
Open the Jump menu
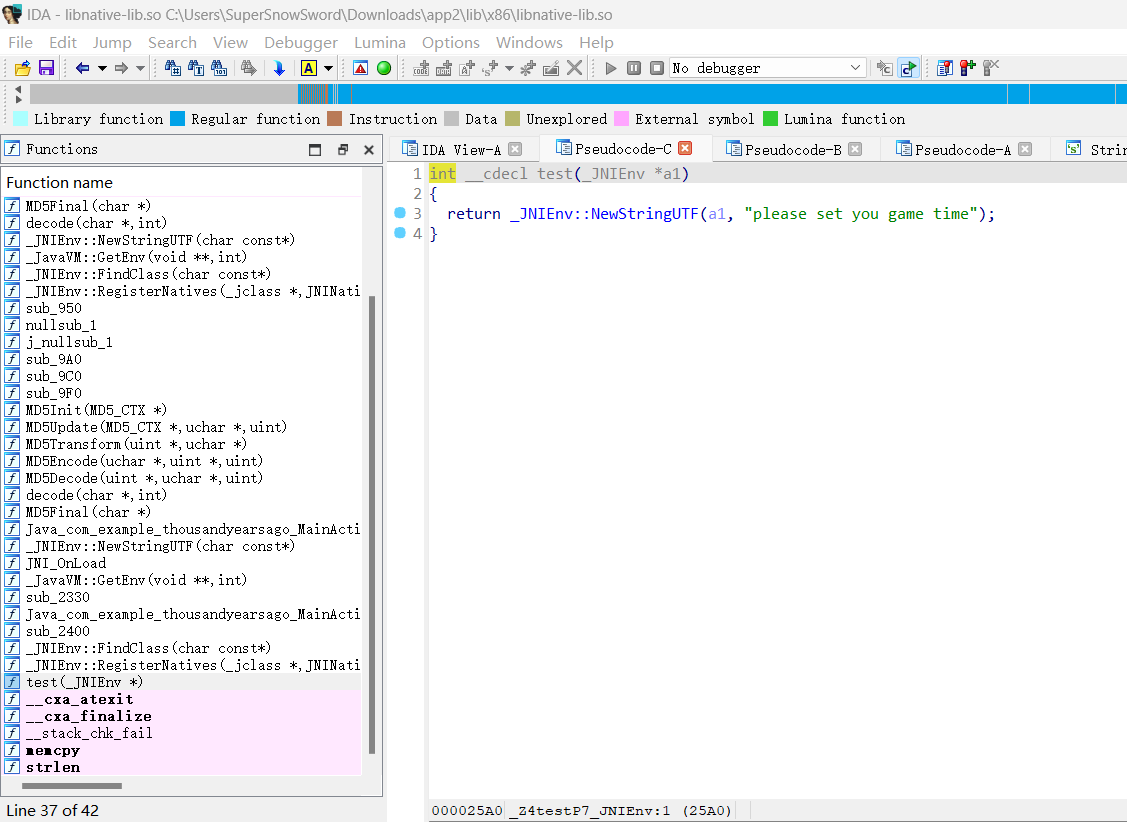tap(112, 42)
